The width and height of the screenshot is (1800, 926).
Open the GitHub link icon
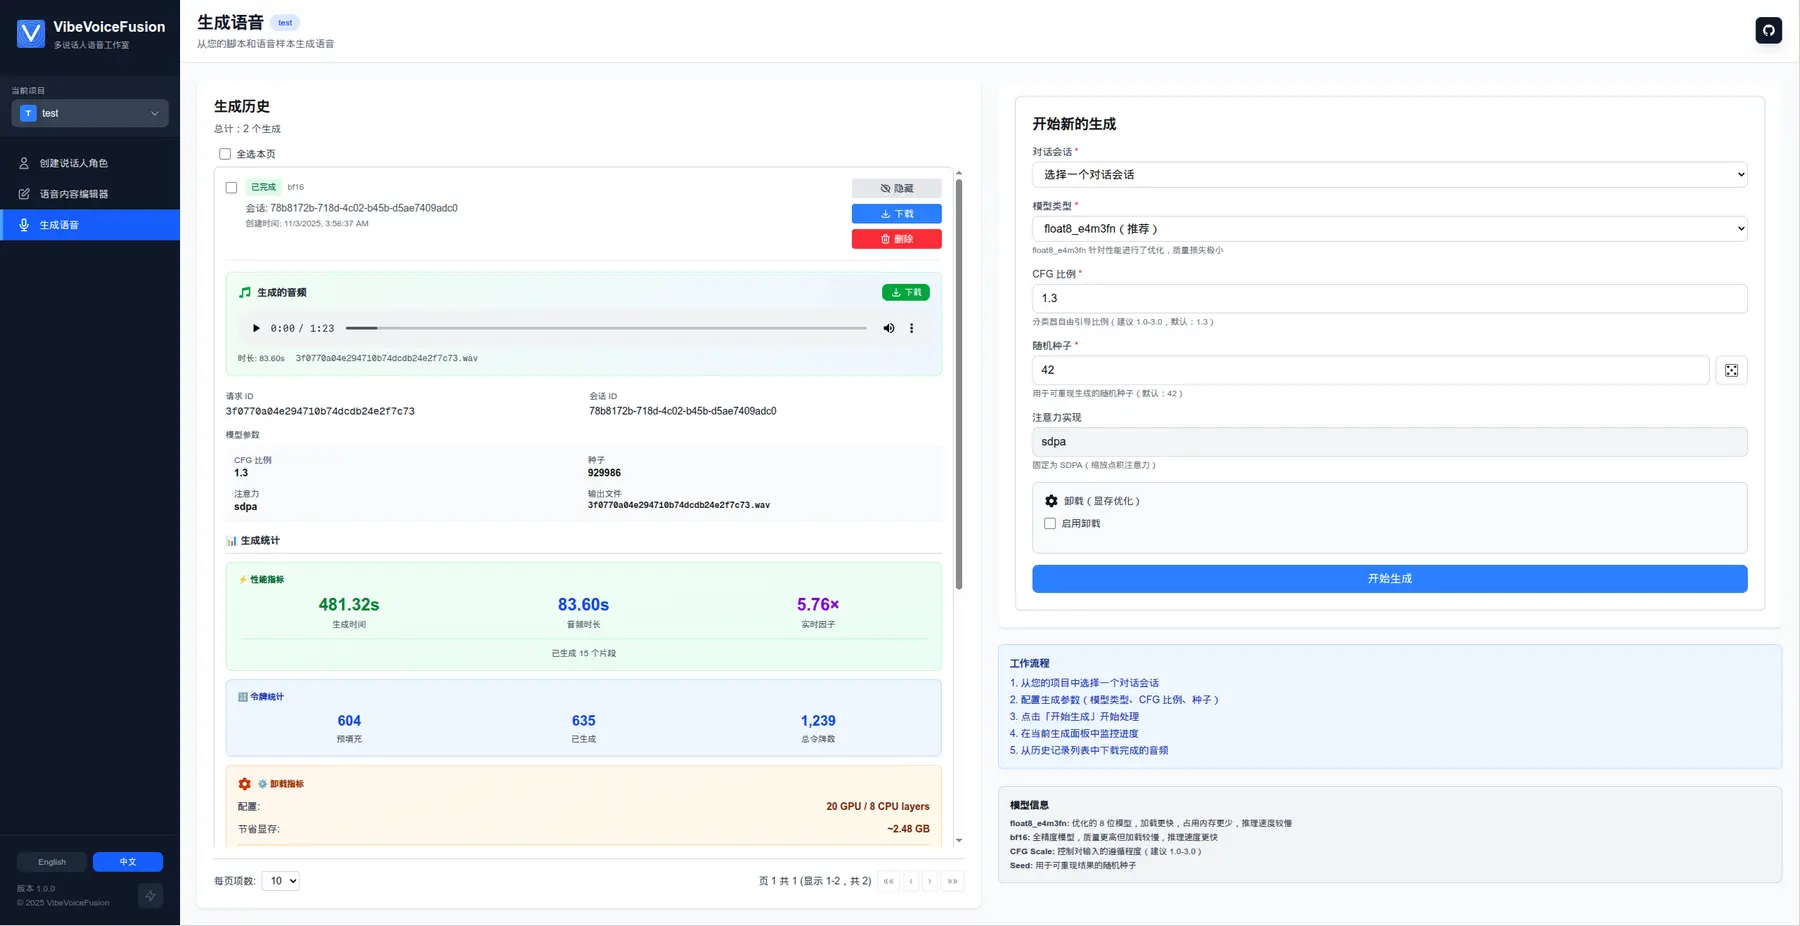[x=1768, y=30]
